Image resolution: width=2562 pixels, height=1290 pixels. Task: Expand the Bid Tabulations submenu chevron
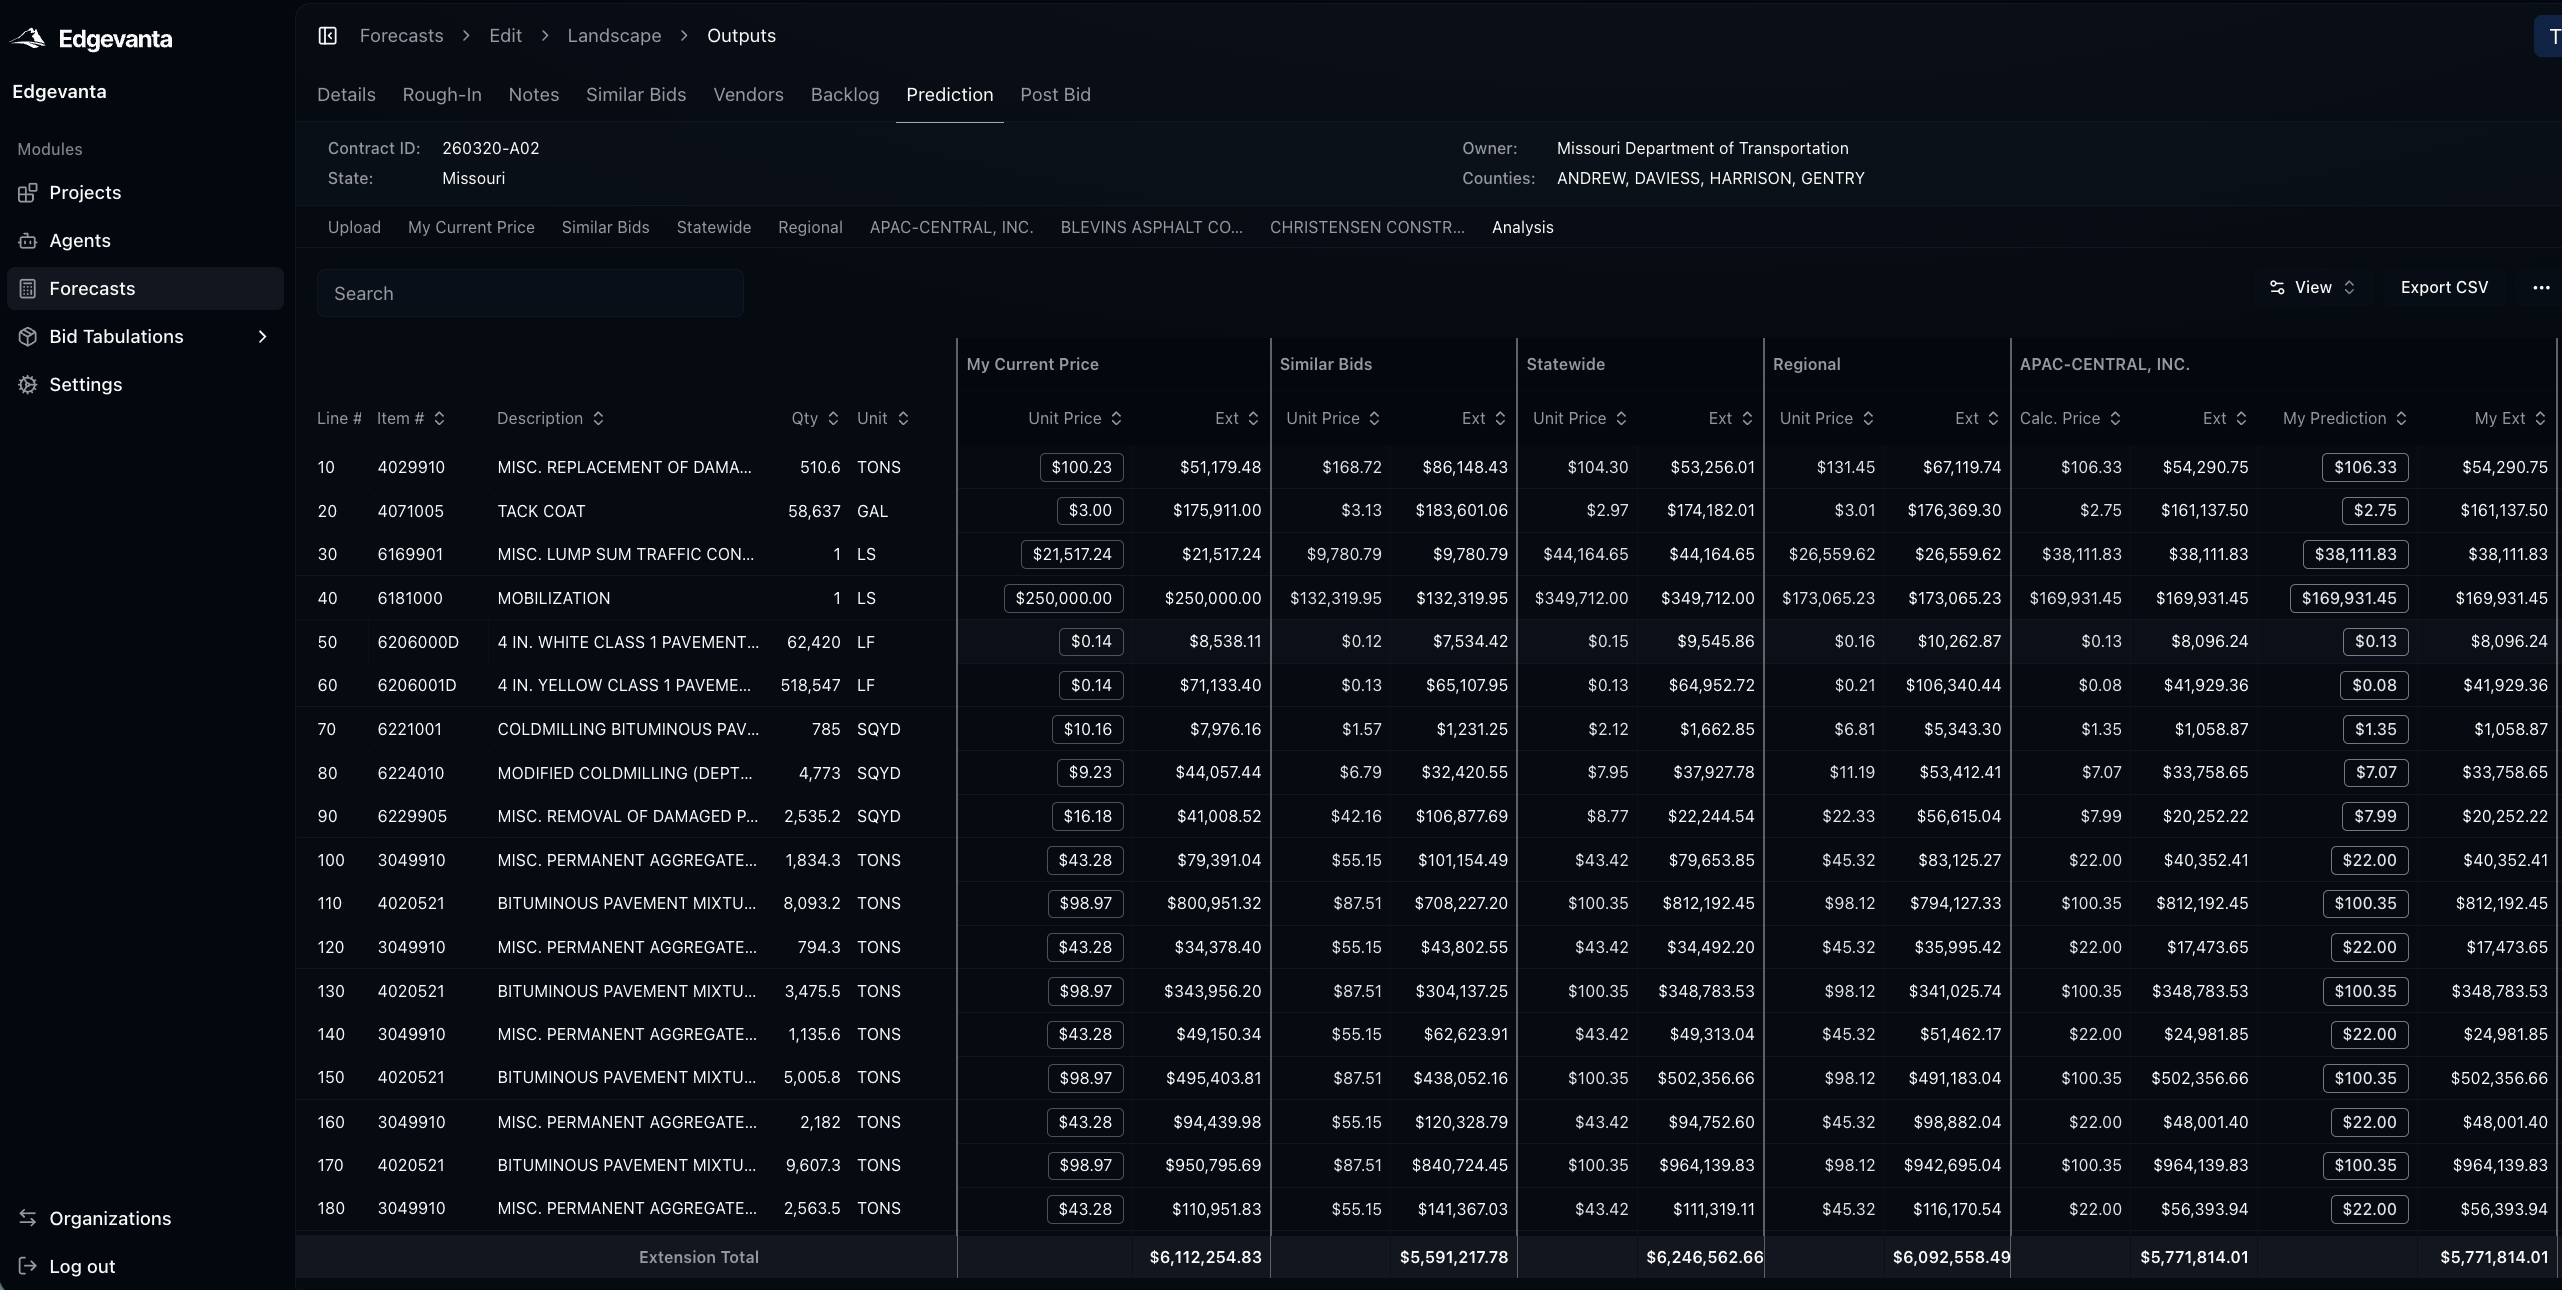pos(263,337)
